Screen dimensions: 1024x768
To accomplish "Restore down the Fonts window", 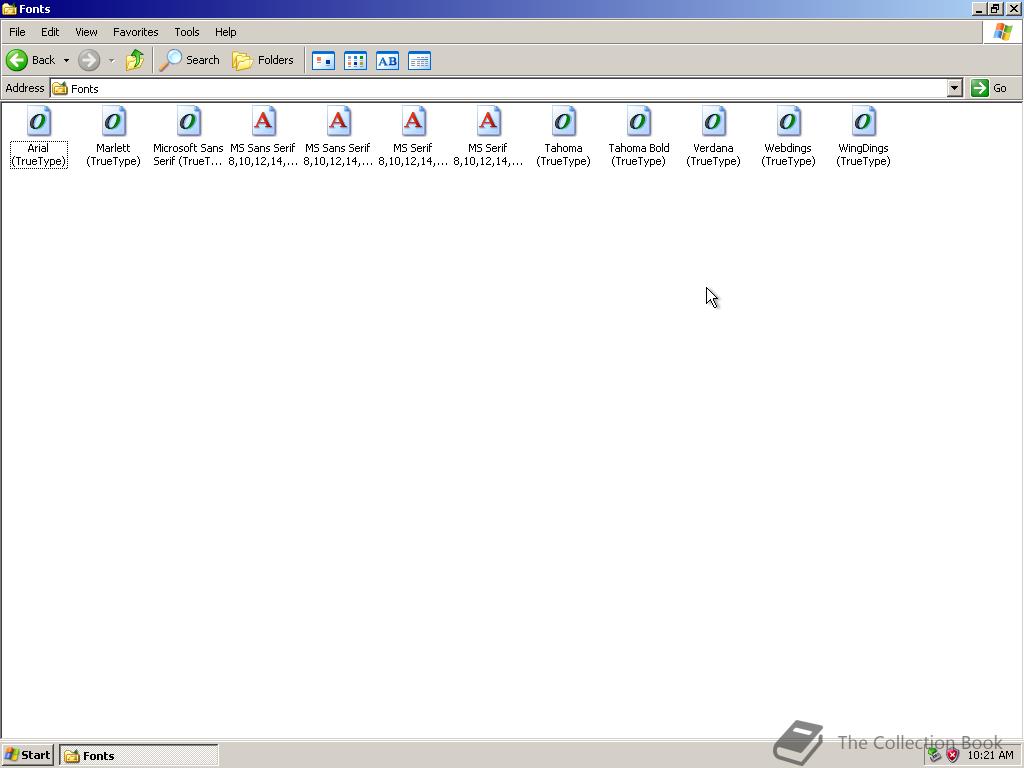I will 995,9.
